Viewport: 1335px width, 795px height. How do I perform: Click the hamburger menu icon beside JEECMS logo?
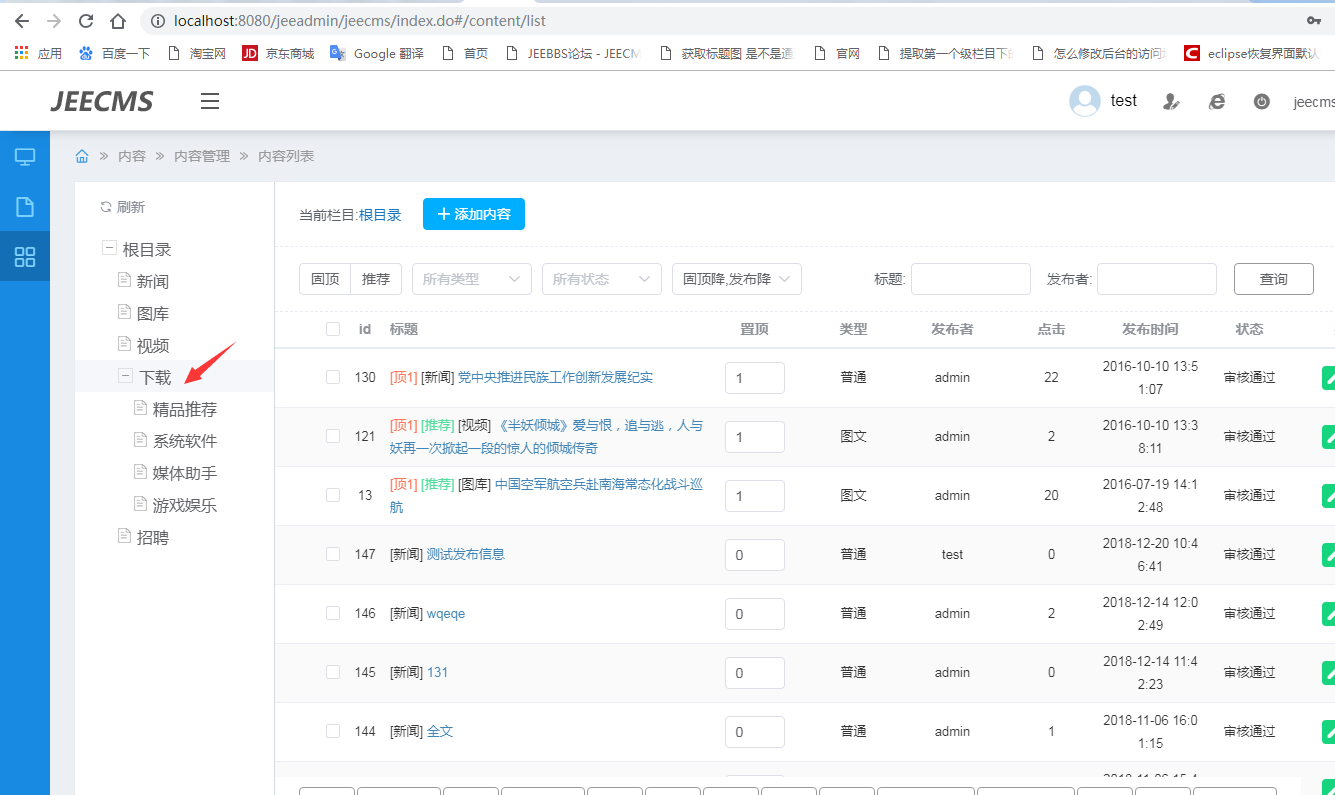pyautogui.click(x=210, y=101)
